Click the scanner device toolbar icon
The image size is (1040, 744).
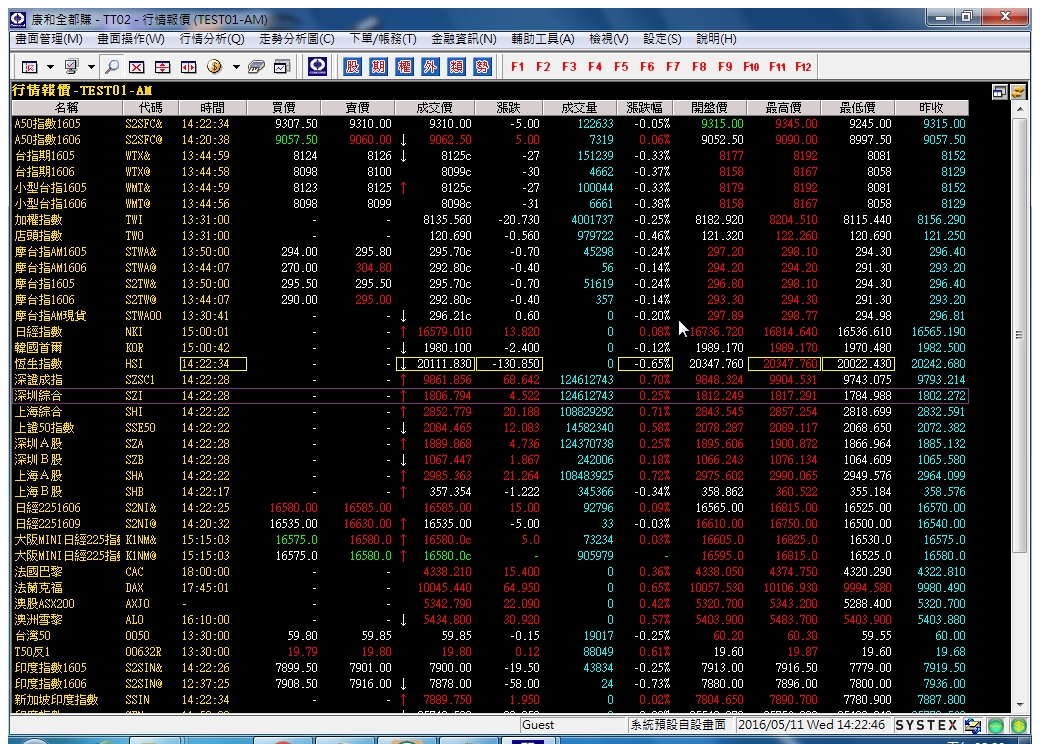[257, 67]
